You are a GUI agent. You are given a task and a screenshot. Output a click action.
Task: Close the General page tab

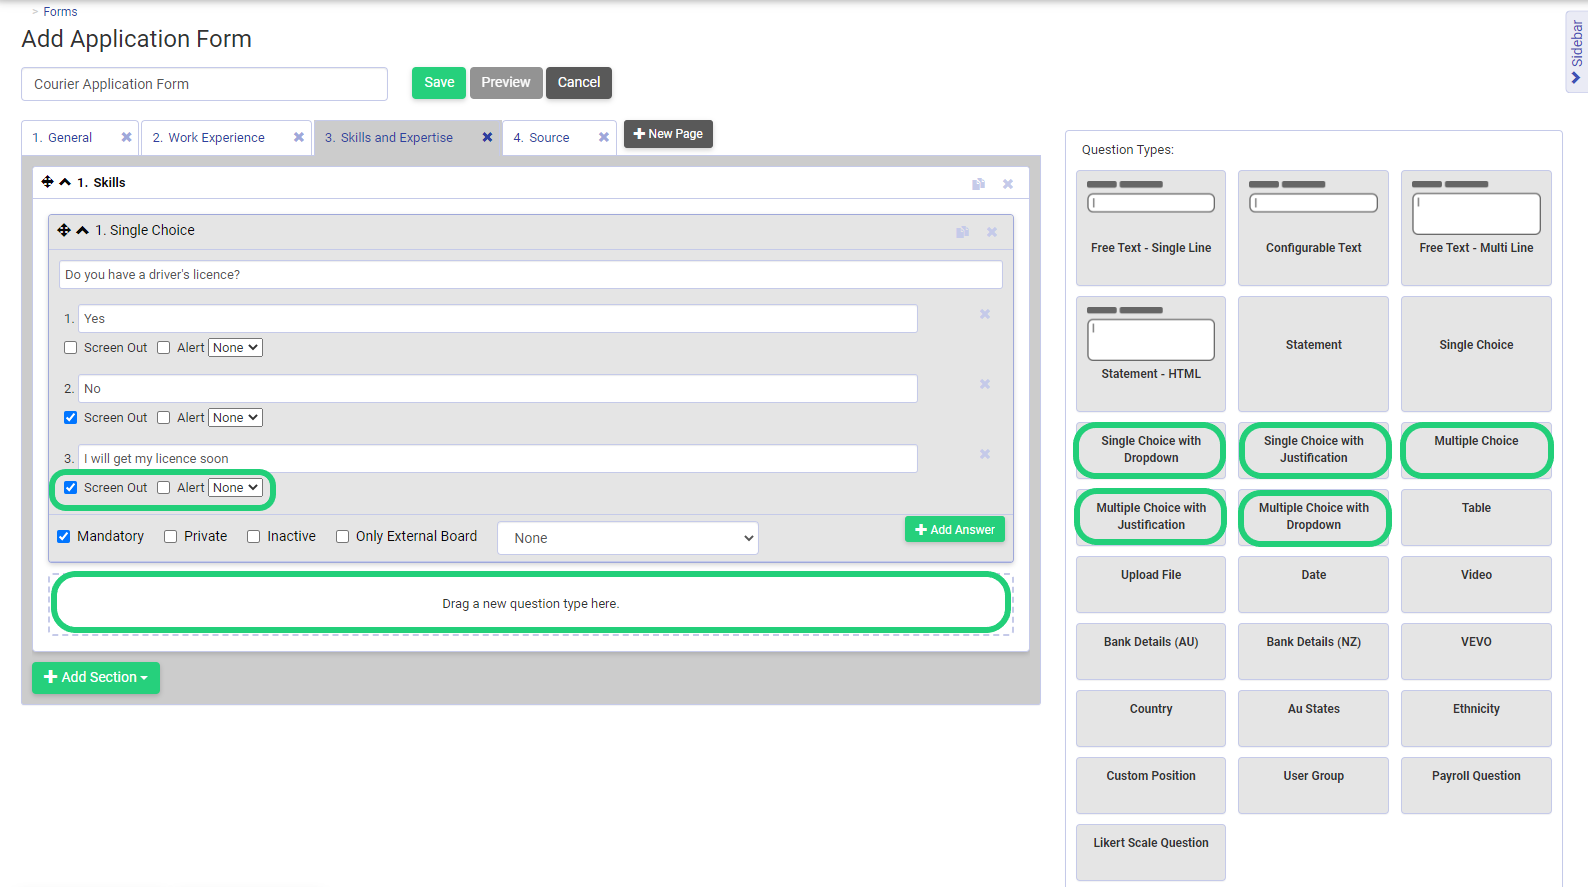click(126, 138)
